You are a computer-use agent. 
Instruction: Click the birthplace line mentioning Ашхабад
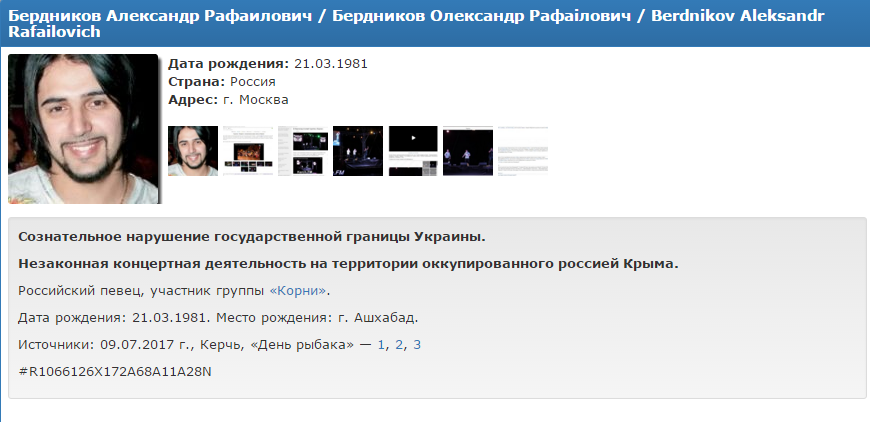[x=218, y=318]
